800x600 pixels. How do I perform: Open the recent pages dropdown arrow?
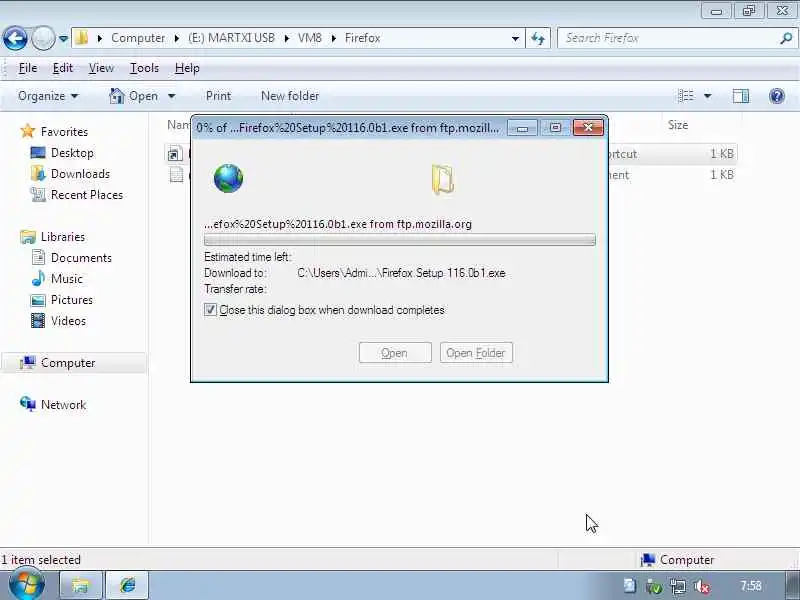(x=63, y=38)
